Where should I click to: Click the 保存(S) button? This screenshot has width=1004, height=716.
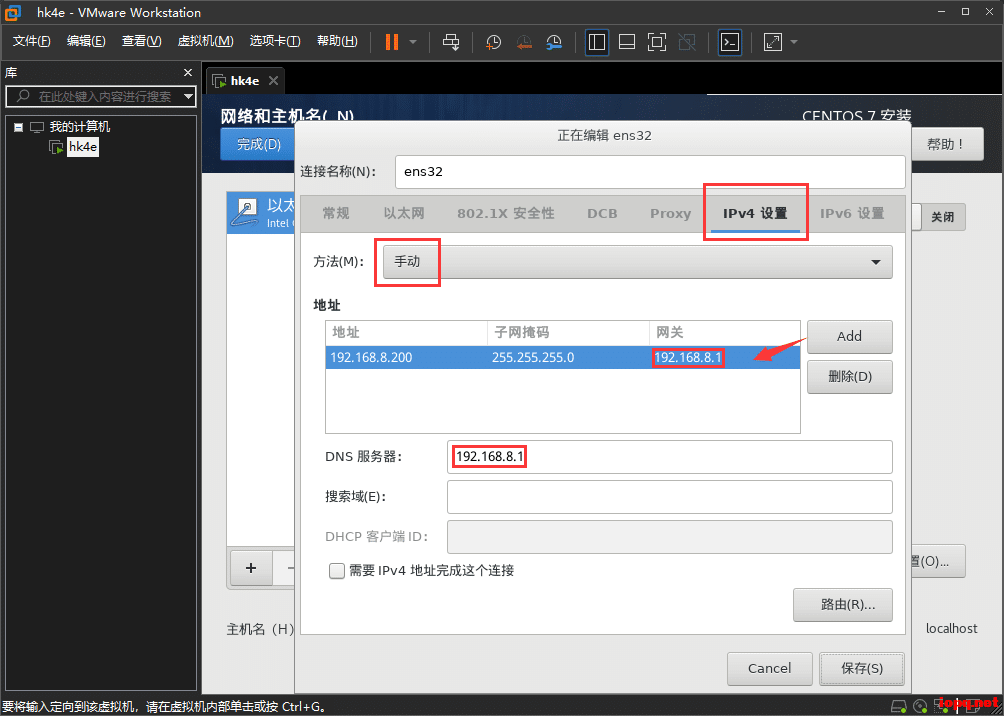click(861, 668)
